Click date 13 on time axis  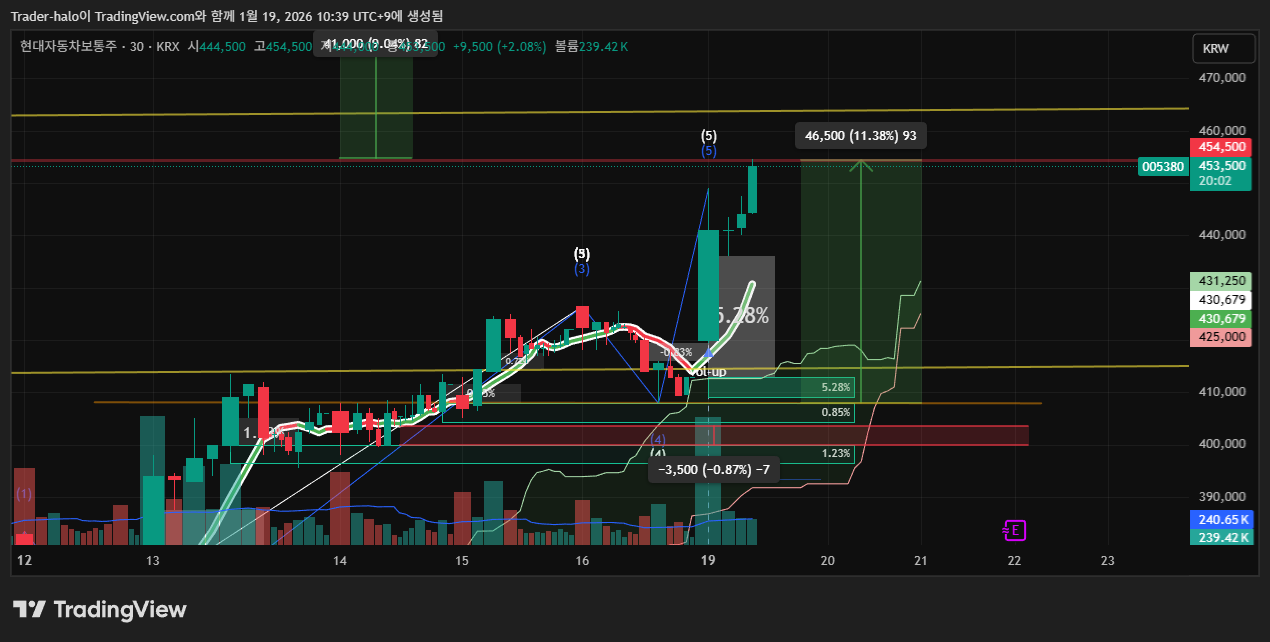[x=153, y=561]
